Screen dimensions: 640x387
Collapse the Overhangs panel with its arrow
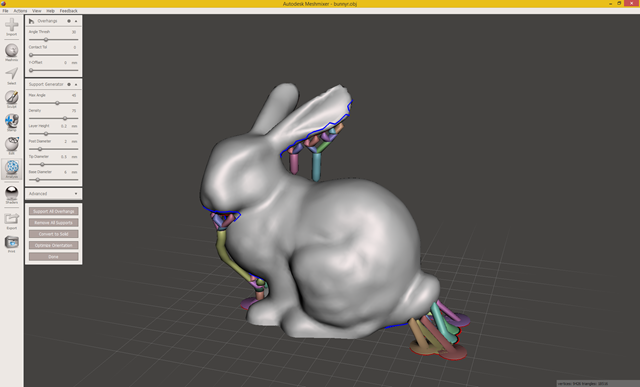tap(76, 21)
